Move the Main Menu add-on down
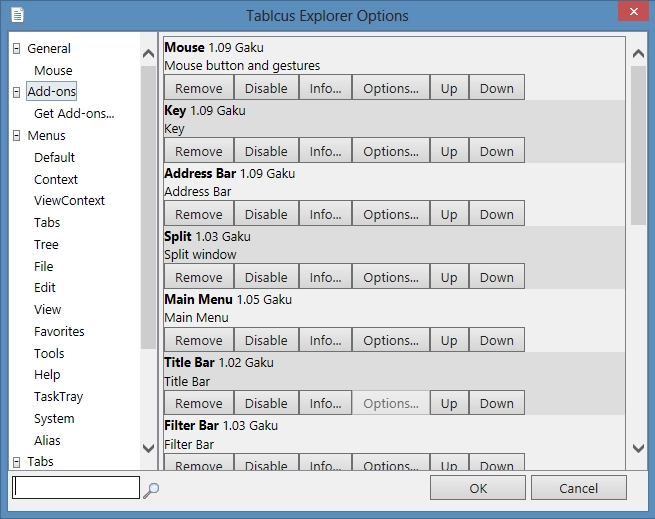Viewport: 655px width, 519px height. [x=497, y=340]
